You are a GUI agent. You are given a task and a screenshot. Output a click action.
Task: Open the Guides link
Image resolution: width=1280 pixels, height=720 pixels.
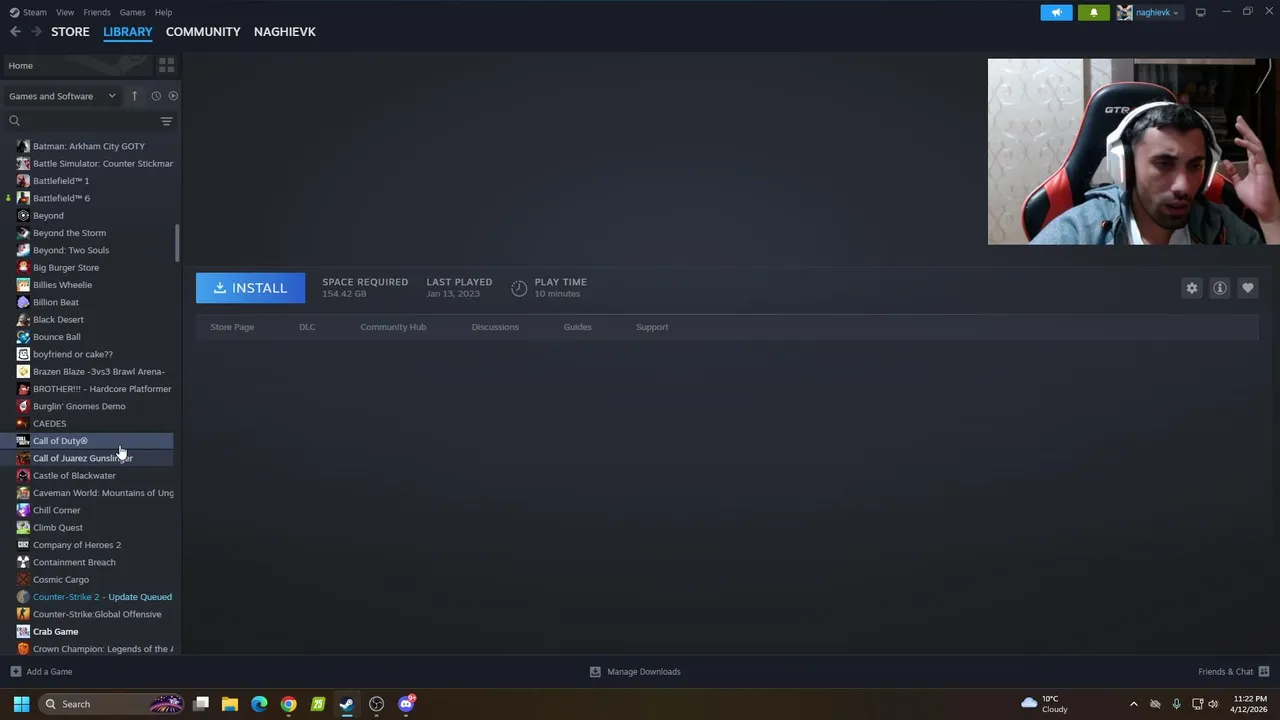(x=577, y=327)
